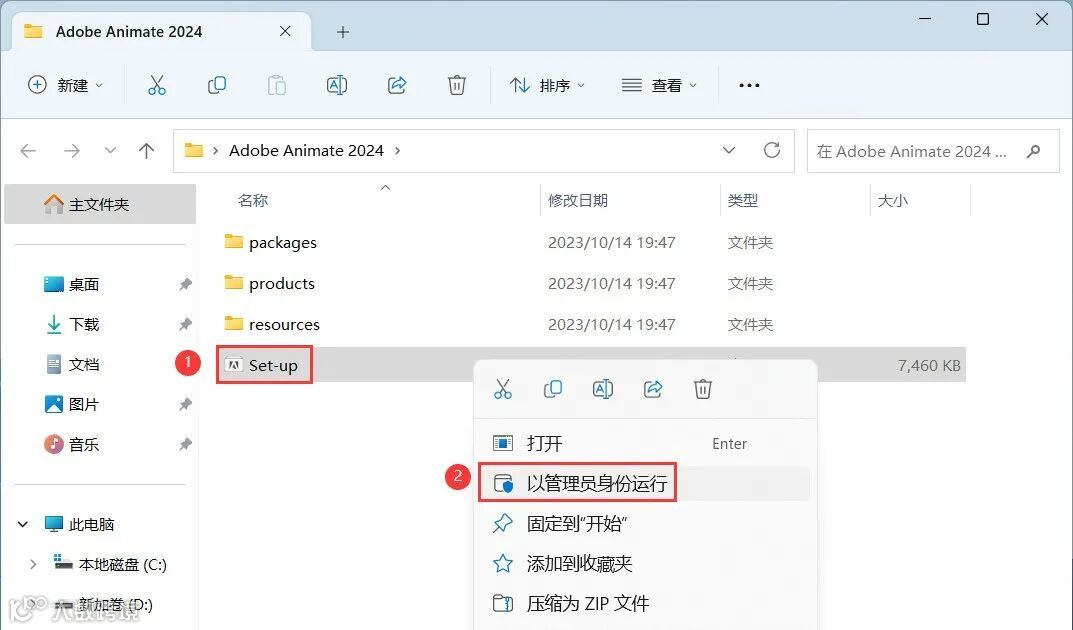Click the Cut icon in the top toolbar
This screenshot has width=1073, height=630.
(157, 86)
